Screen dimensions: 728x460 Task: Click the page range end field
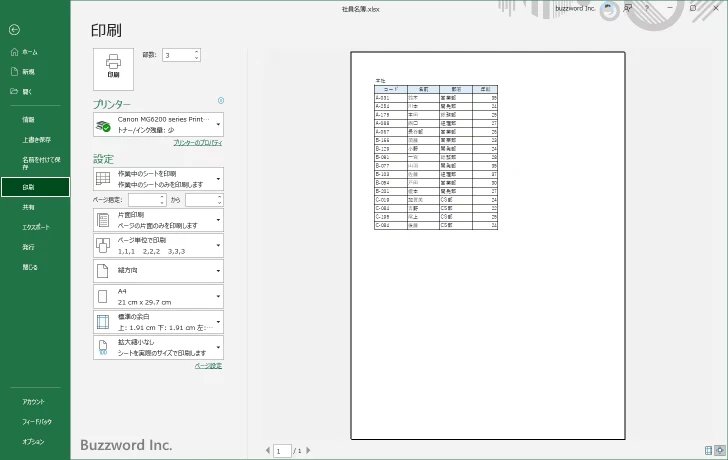(201, 200)
